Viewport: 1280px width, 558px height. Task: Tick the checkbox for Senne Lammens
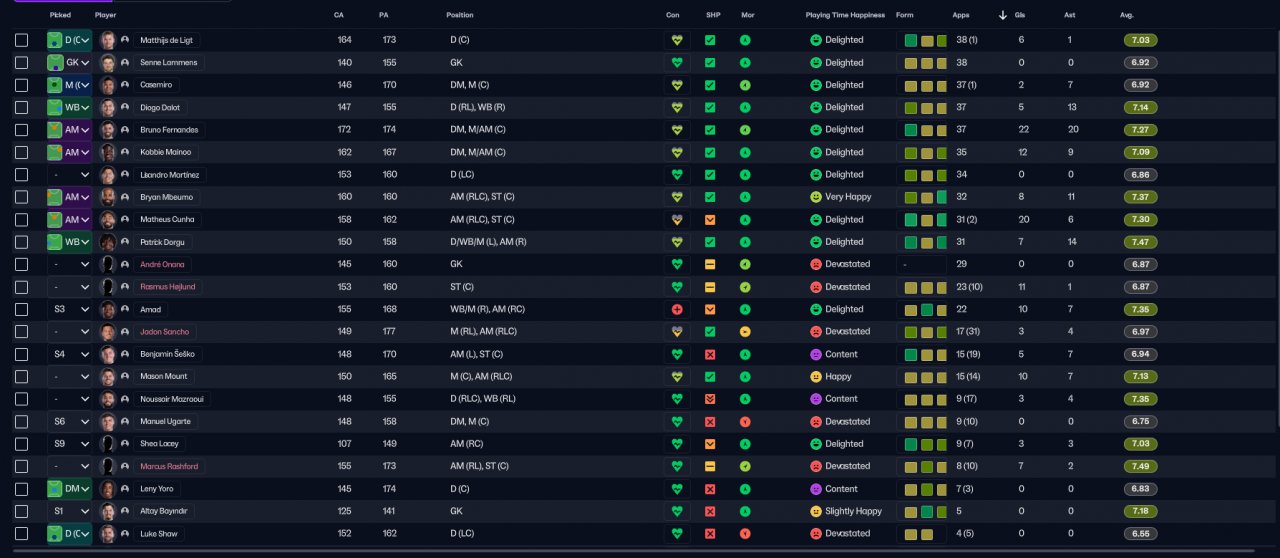[22, 63]
